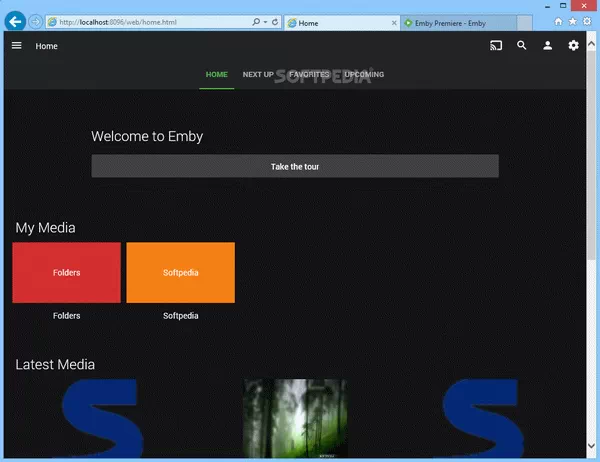Open the first blue S latest media item
600x462 pixels.
pos(102,418)
